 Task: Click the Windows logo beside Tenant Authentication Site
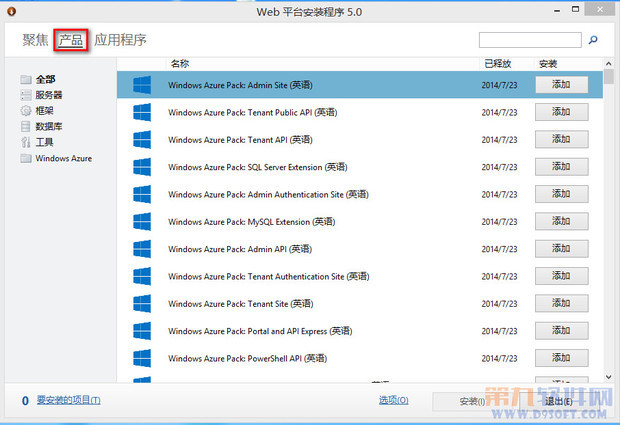coord(142,276)
